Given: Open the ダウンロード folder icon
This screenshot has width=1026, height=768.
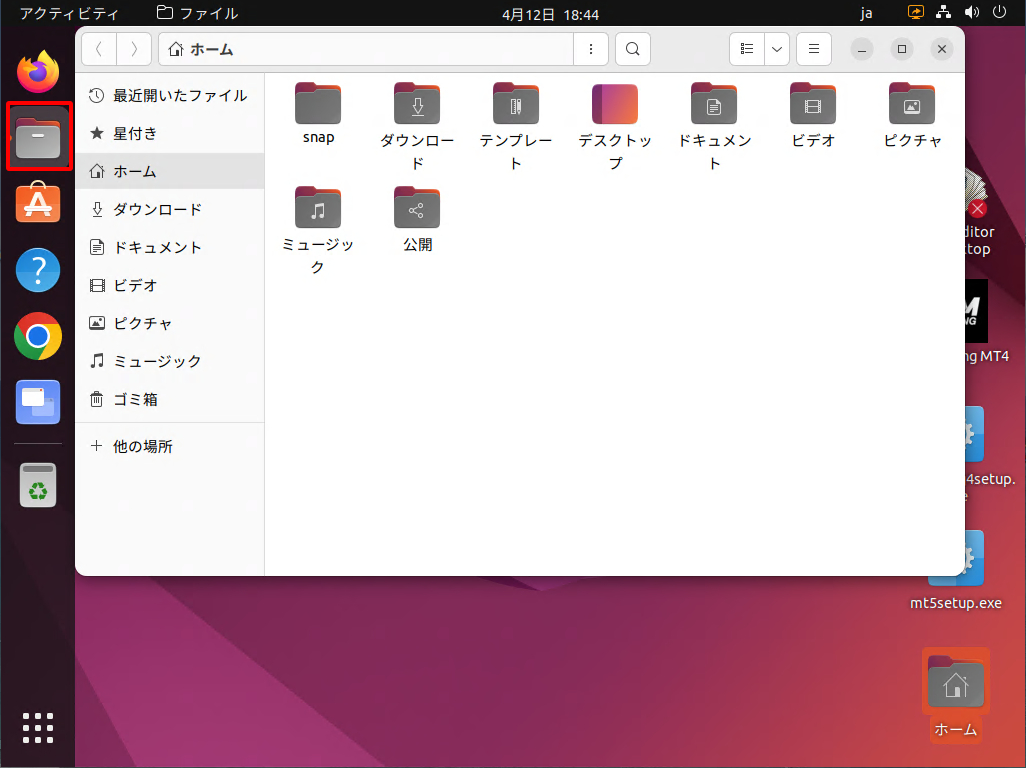Looking at the screenshot, I should click(417, 104).
